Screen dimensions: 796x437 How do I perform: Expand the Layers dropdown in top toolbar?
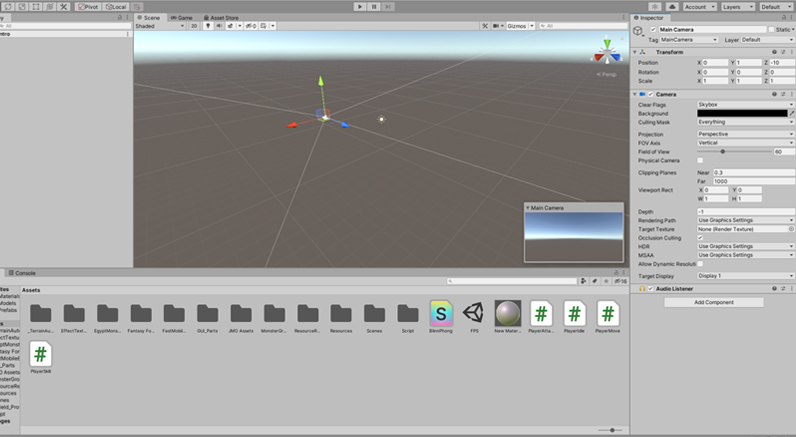click(x=736, y=6)
